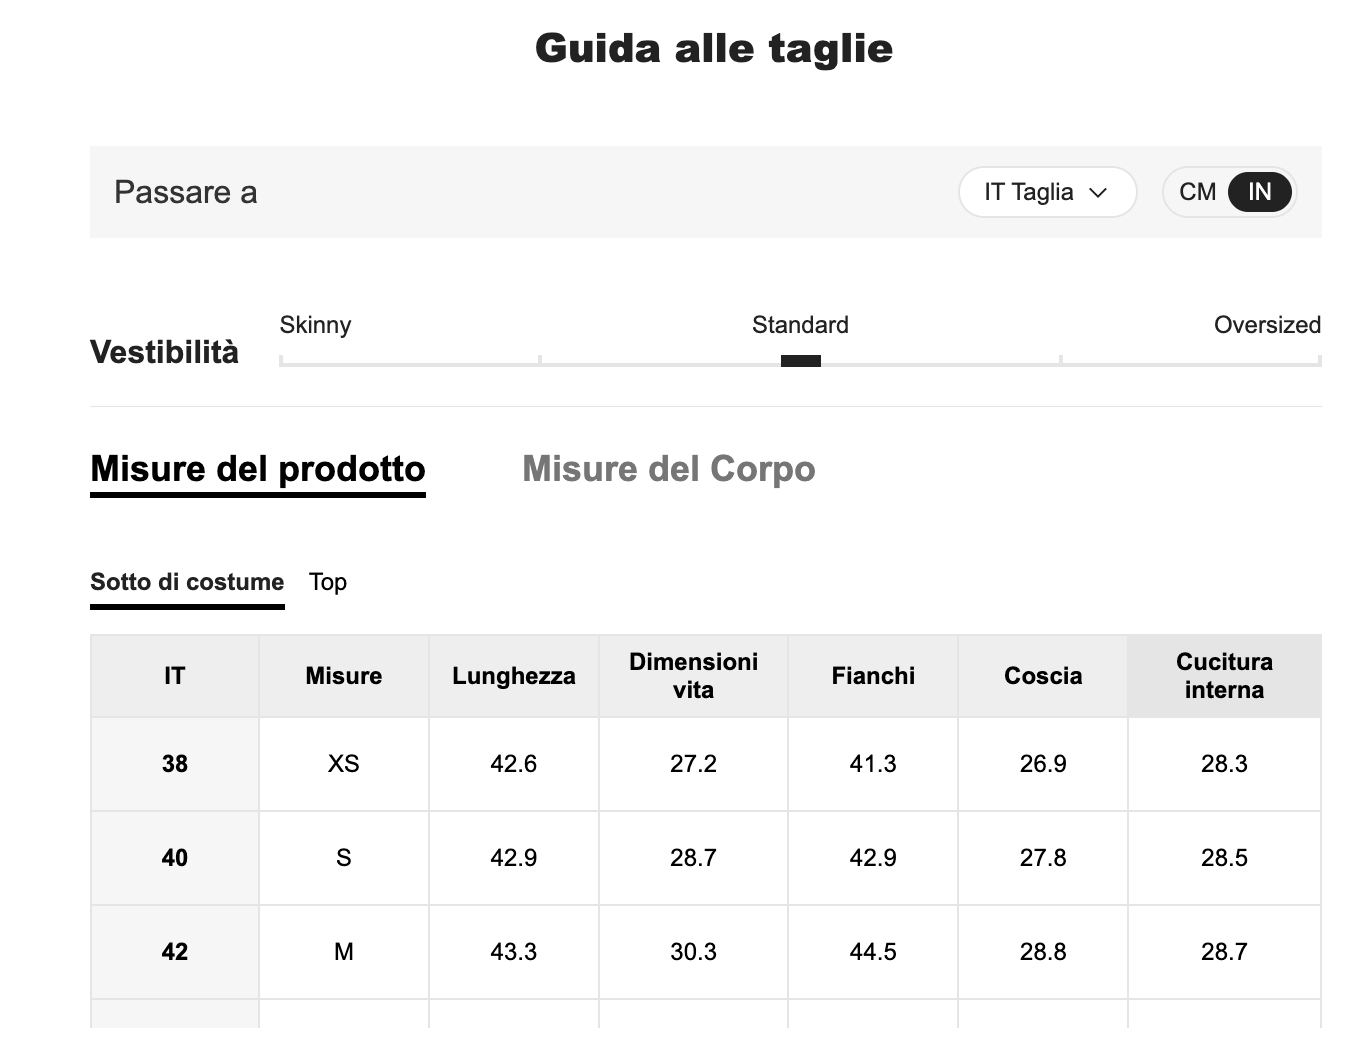
Task: Select the Misure del prodotto tab
Action: coord(258,469)
